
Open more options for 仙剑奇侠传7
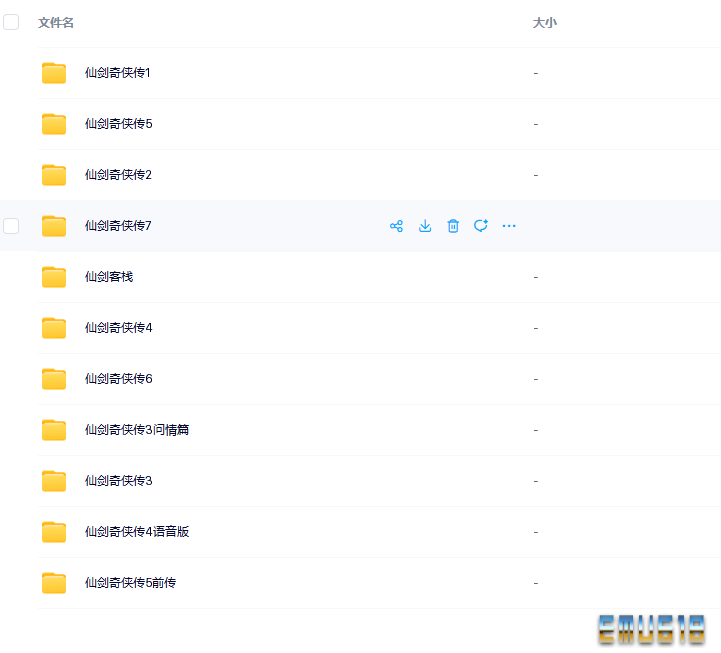coord(509,226)
